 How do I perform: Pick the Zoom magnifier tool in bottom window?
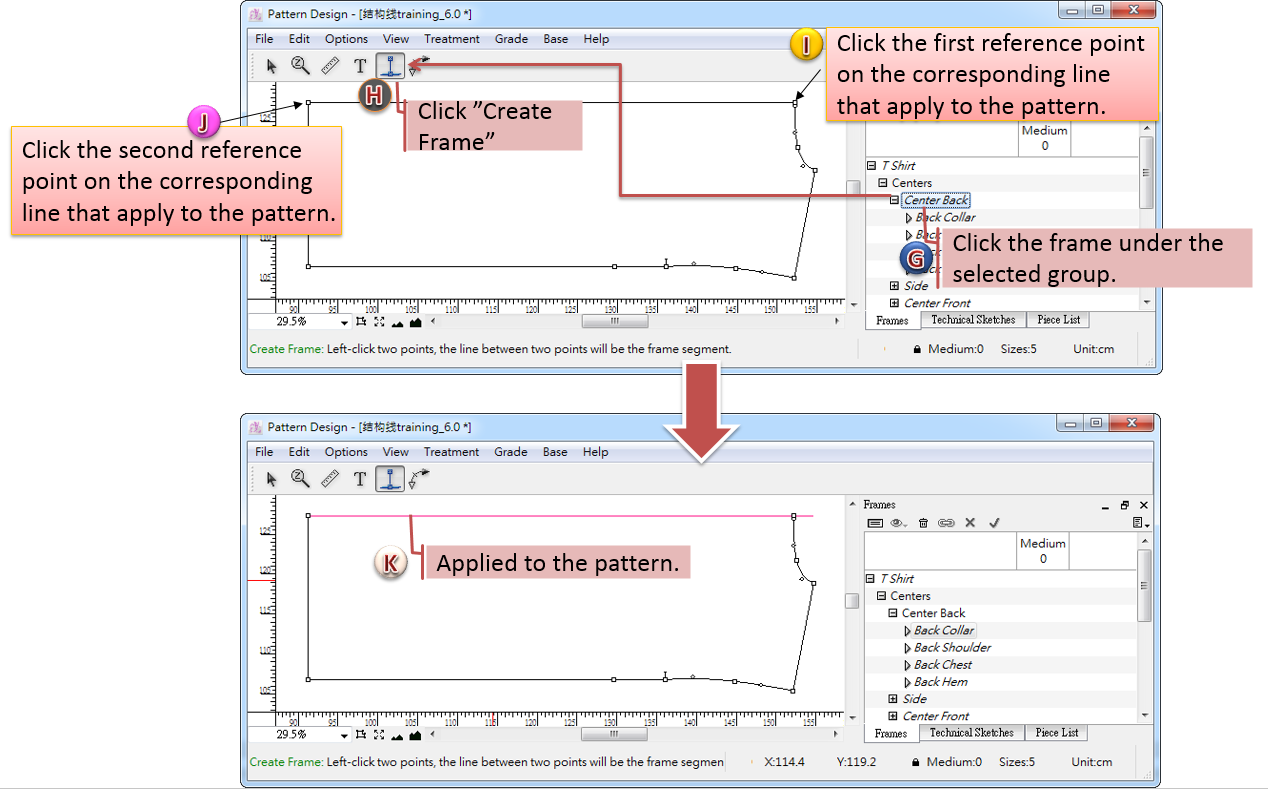click(x=300, y=478)
